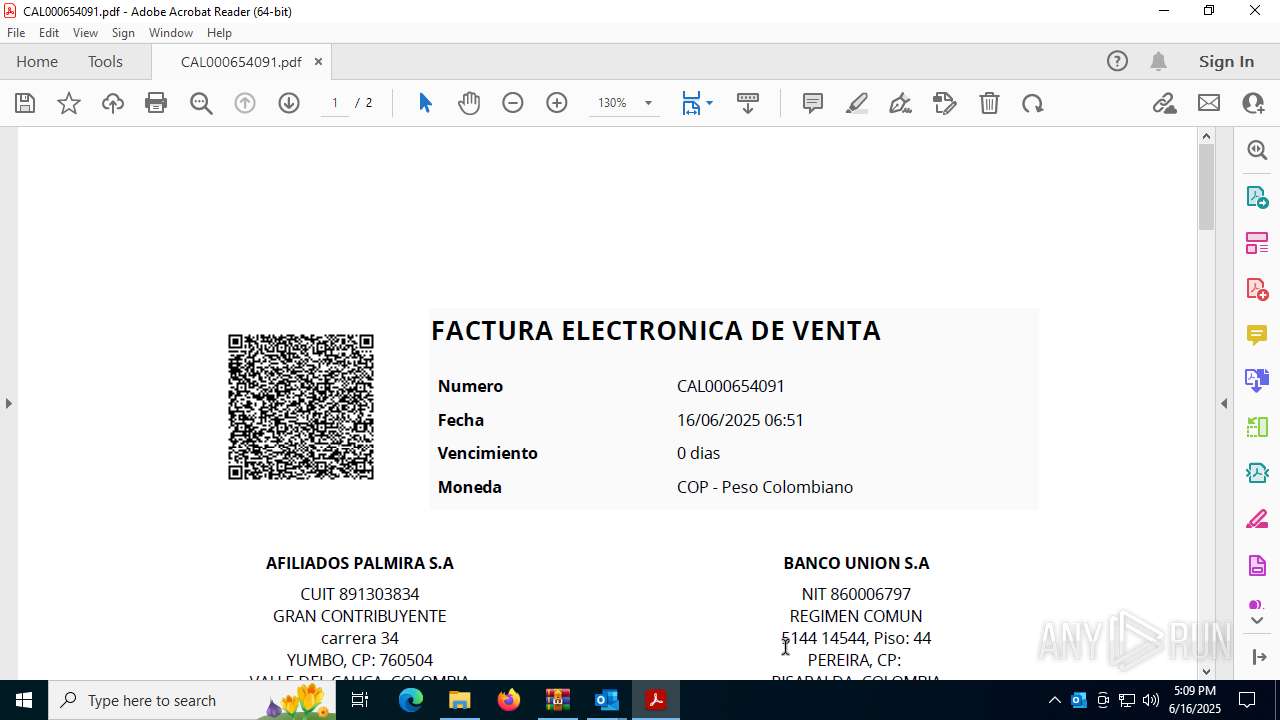Click the expand tools pane arrow icon
Screen dimensions: 1280x720
pyautogui.click(x=1258, y=657)
